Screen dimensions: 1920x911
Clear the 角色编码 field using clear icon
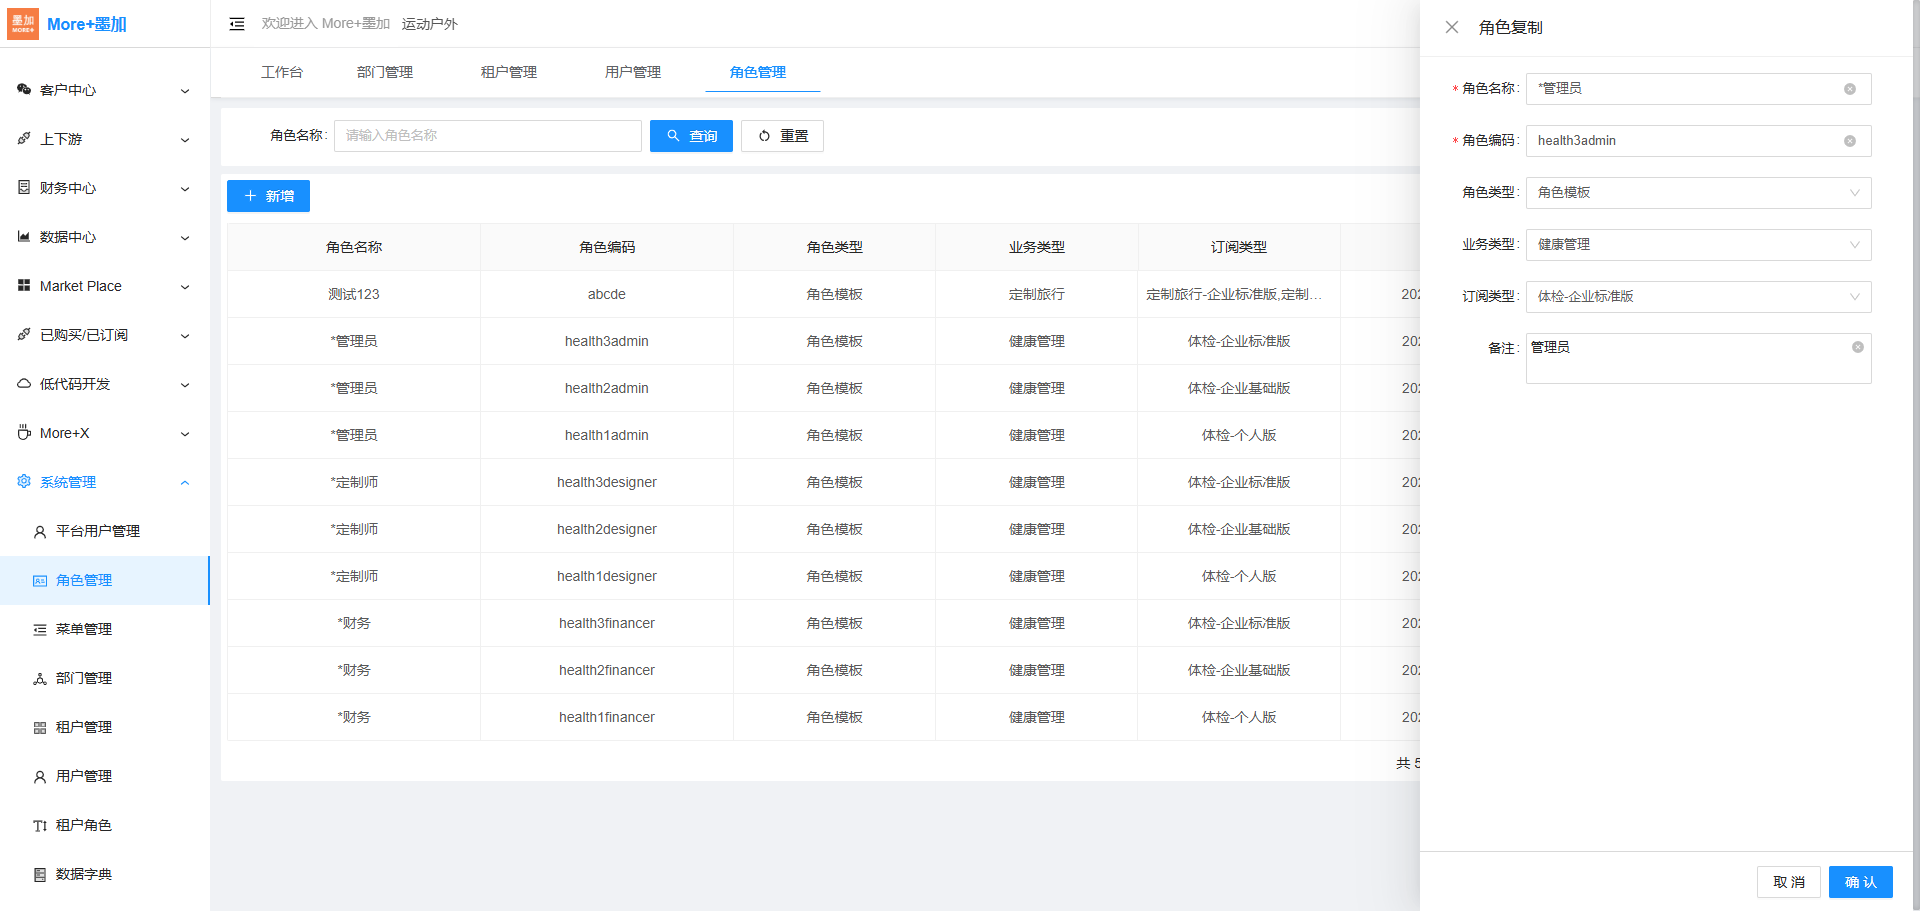tap(1850, 141)
